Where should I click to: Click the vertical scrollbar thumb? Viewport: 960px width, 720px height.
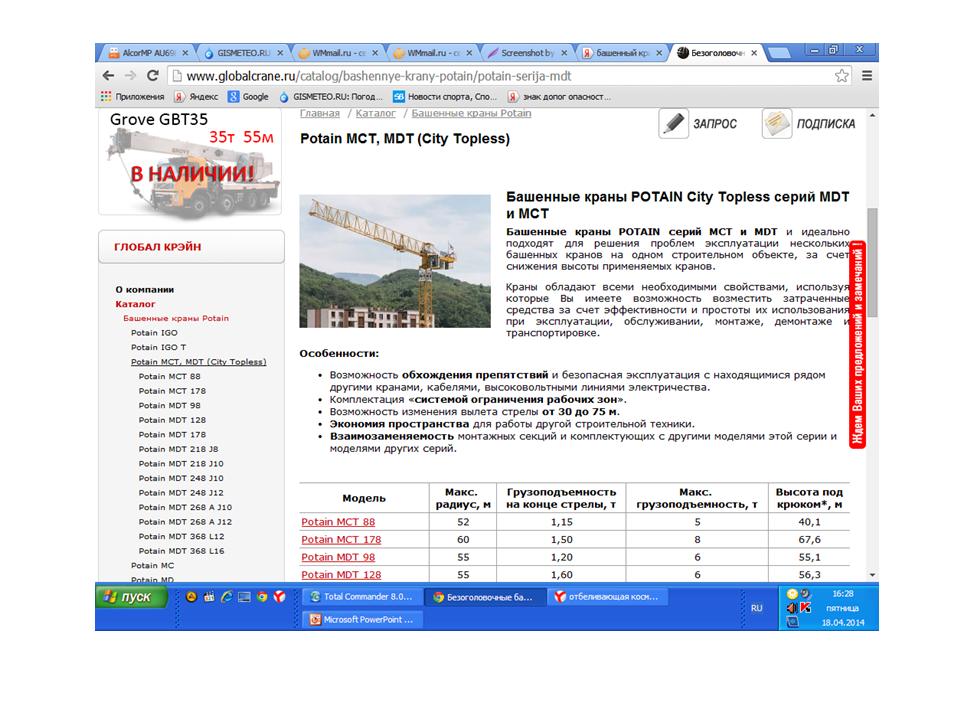pyautogui.click(x=872, y=262)
